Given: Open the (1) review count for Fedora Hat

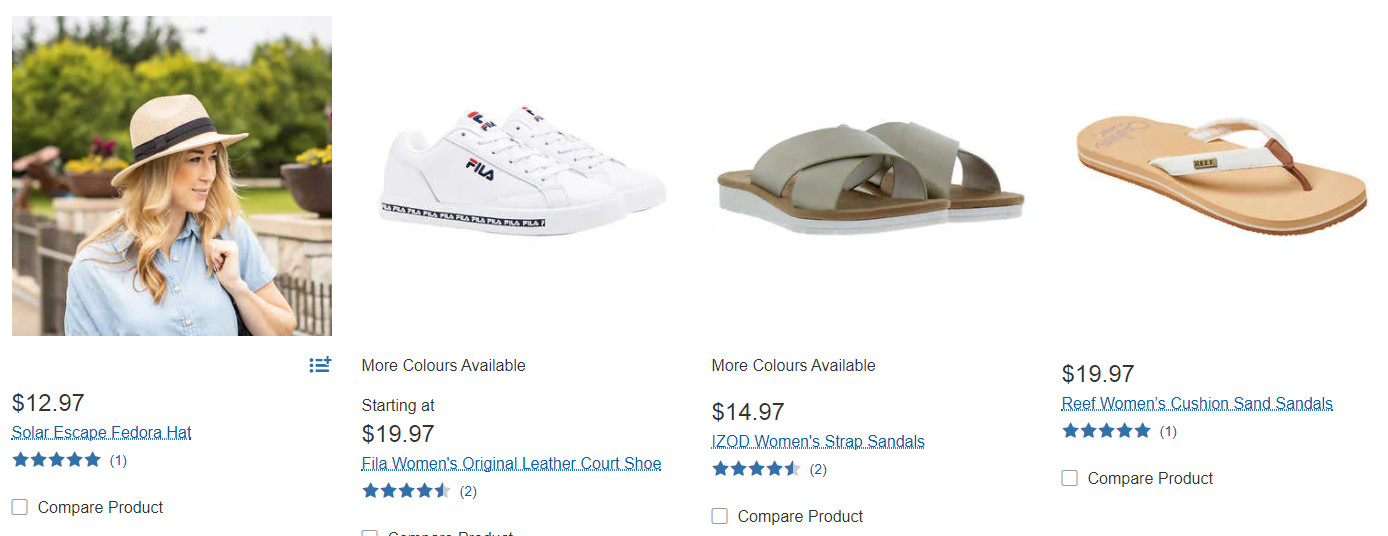Looking at the screenshot, I should (x=118, y=460).
